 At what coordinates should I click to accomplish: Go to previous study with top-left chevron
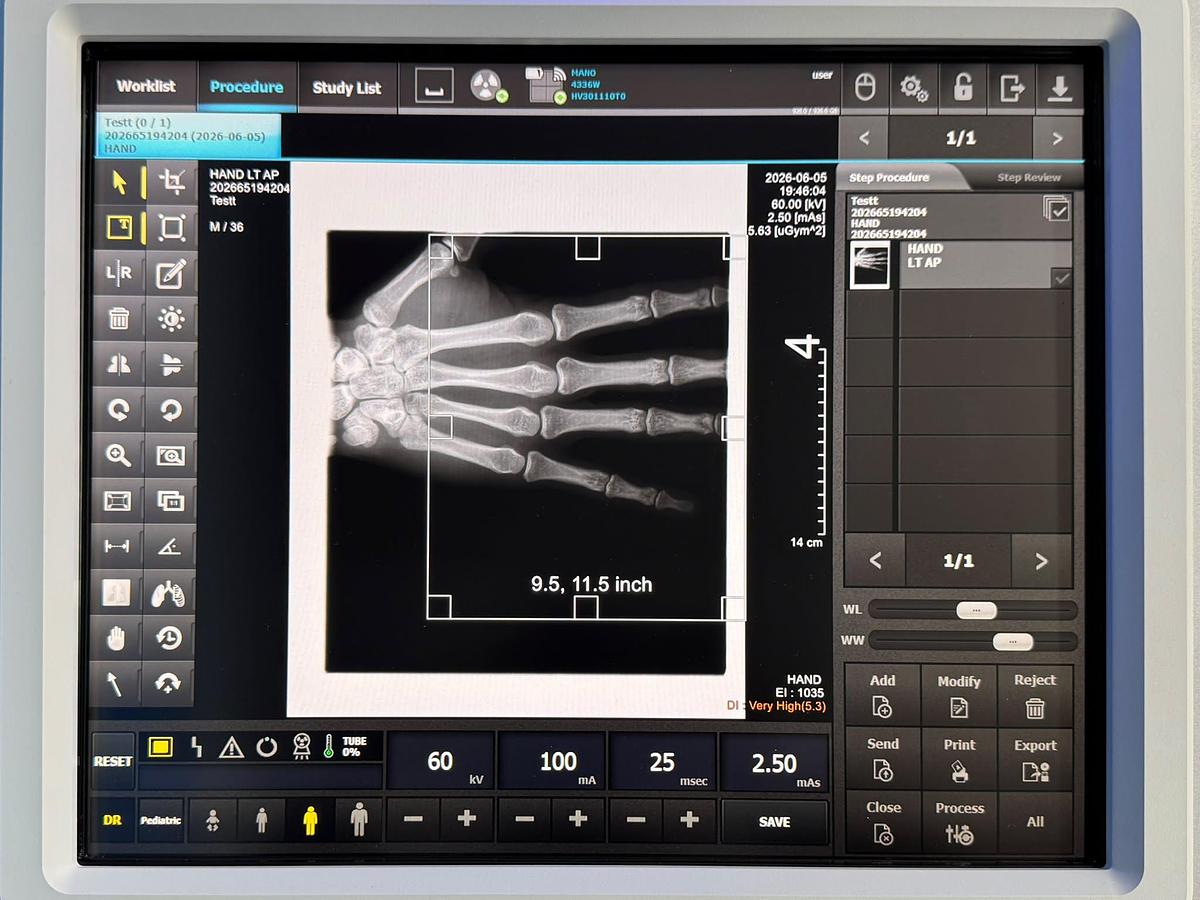pos(865,138)
